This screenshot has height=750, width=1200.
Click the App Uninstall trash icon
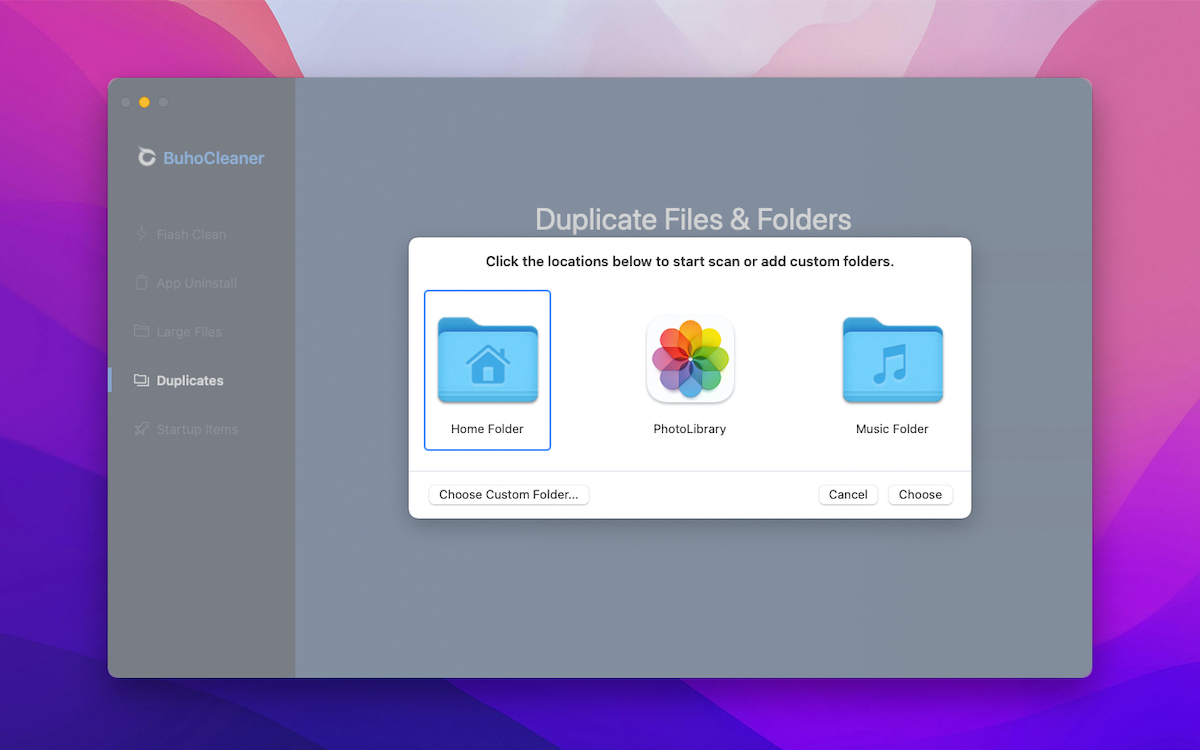click(141, 283)
